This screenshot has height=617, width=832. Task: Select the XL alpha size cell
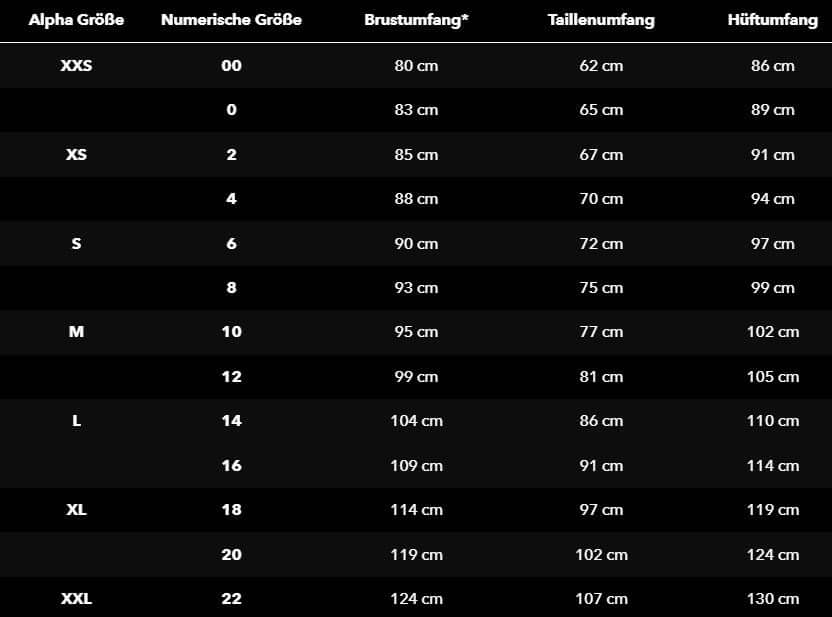tap(76, 510)
